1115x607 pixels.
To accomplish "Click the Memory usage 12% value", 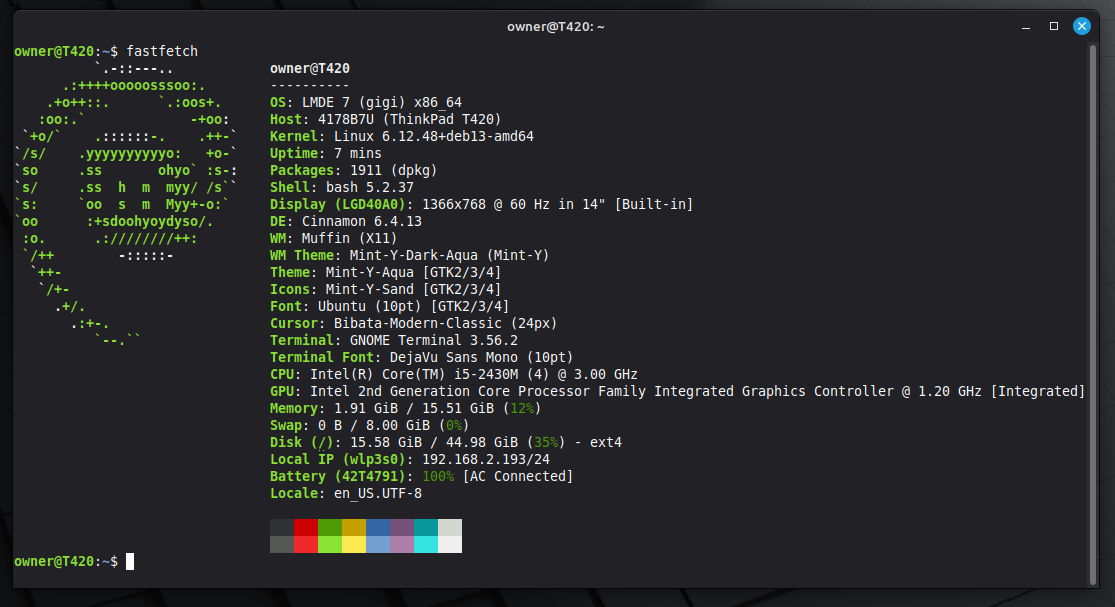I will pyautogui.click(x=524, y=408).
